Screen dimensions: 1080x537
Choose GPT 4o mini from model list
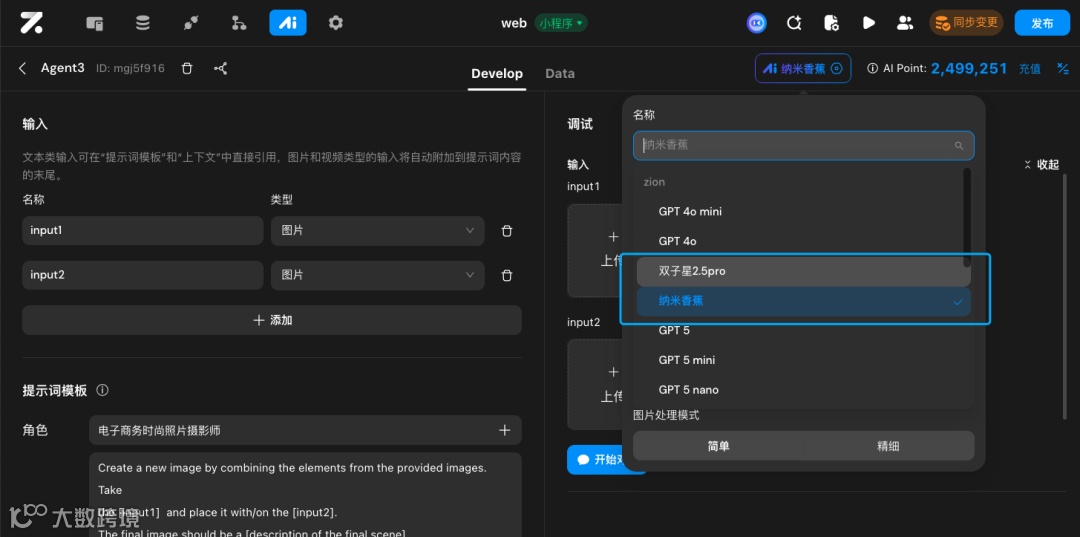[x=802, y=211]
